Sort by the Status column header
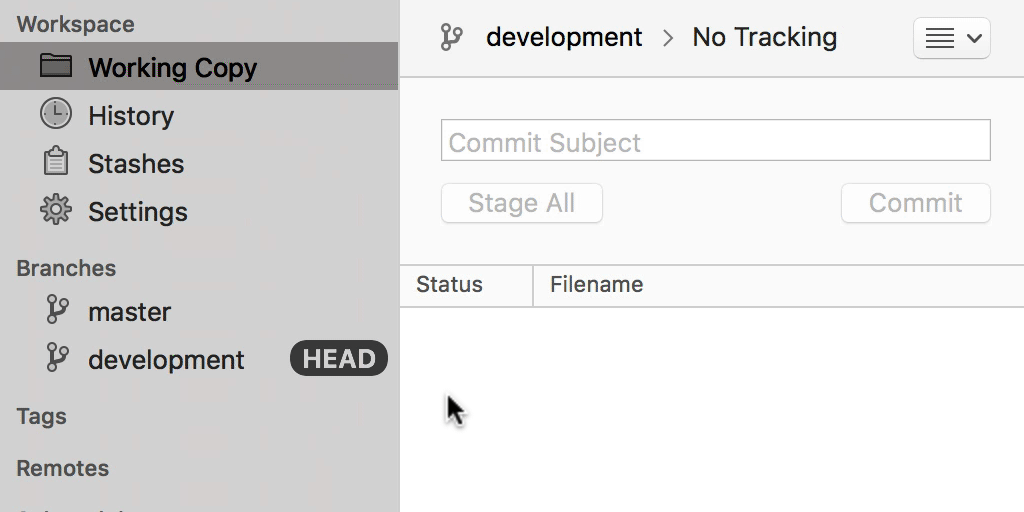1024x512 pixels. [449, 285]
